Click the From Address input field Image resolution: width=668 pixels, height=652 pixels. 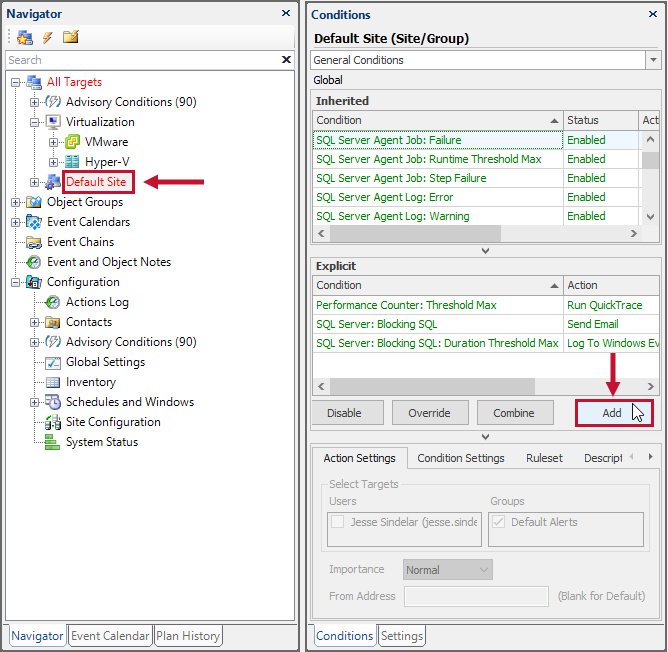pyautogui.click(x=476, y=596)
